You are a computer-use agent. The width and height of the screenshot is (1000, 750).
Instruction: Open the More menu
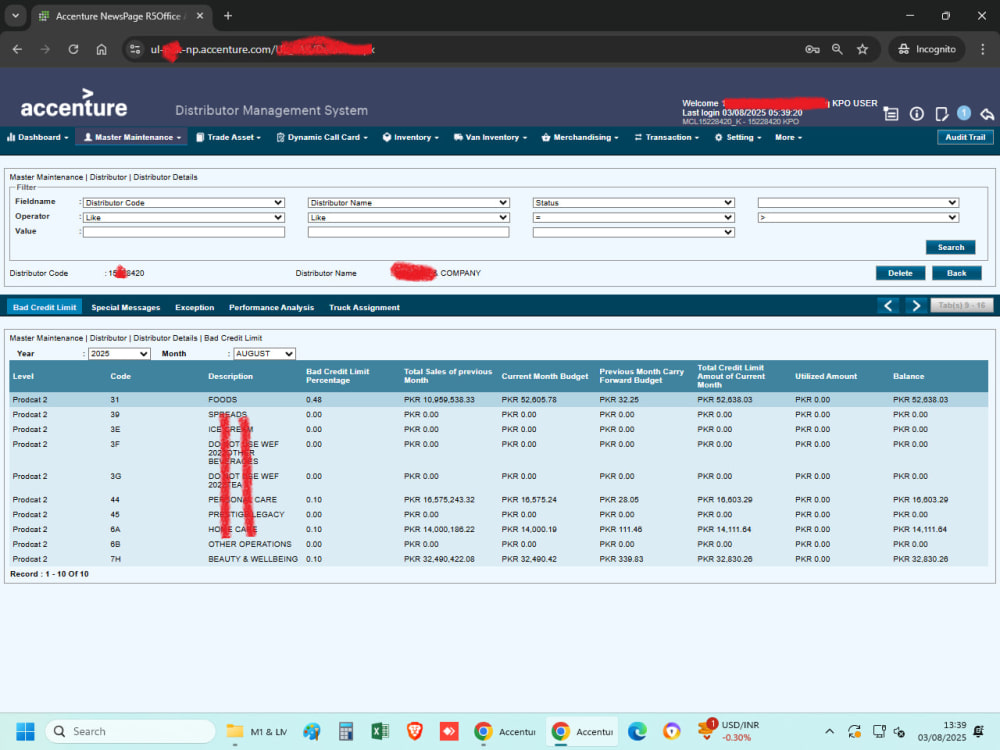[789, 137]
